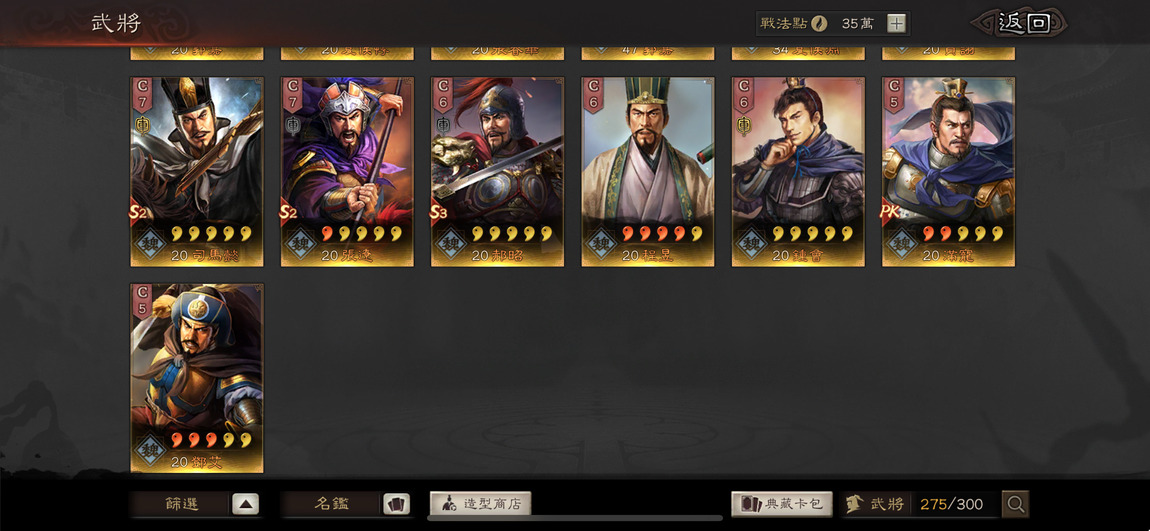Open the 名鑑 catalog
This screenshot has width=1150, height=531.
point(332,505)
